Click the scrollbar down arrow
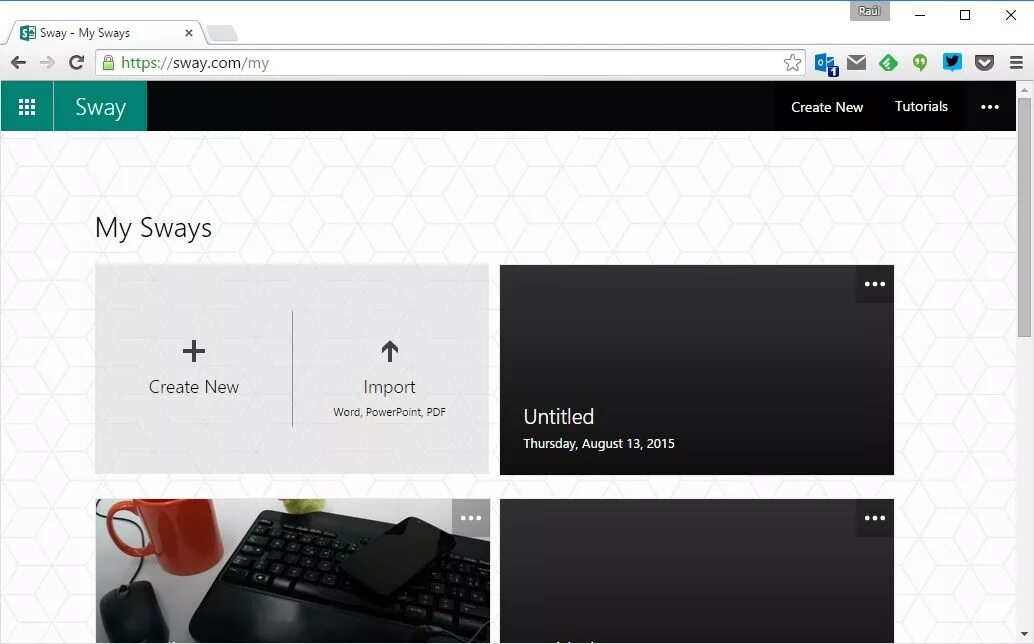 pos(1023,634)
